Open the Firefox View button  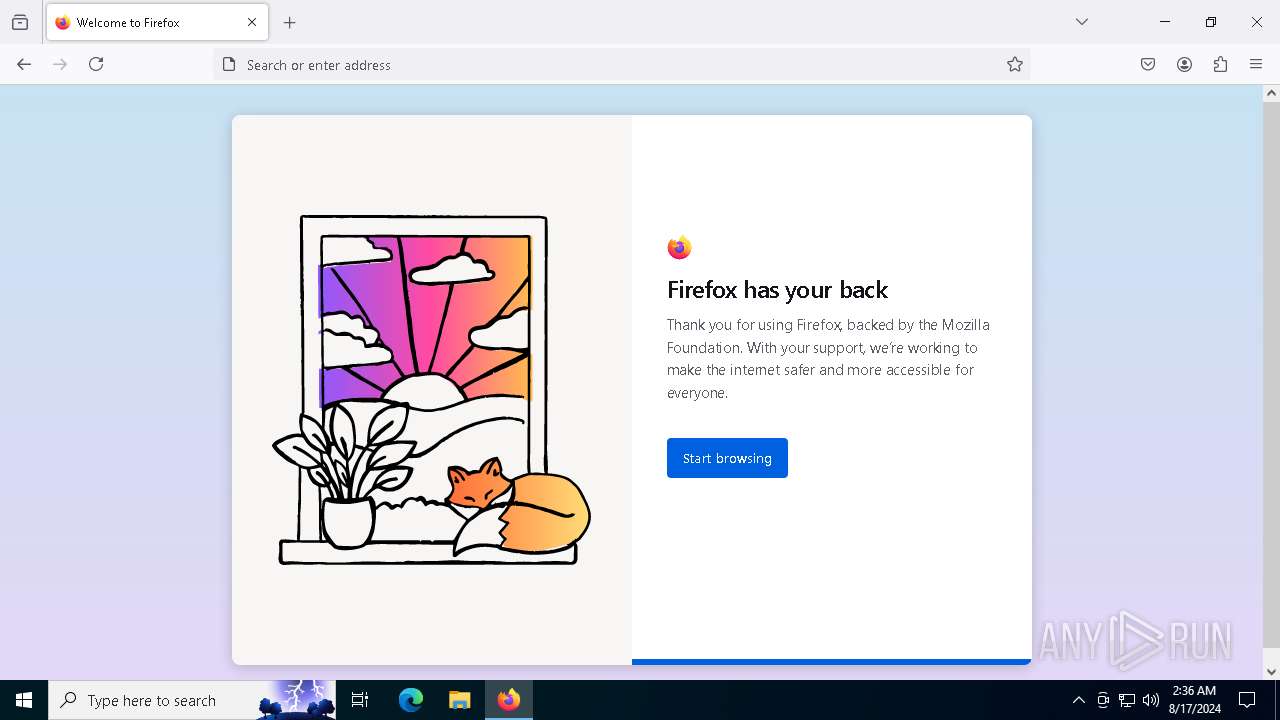coord(20,22)
